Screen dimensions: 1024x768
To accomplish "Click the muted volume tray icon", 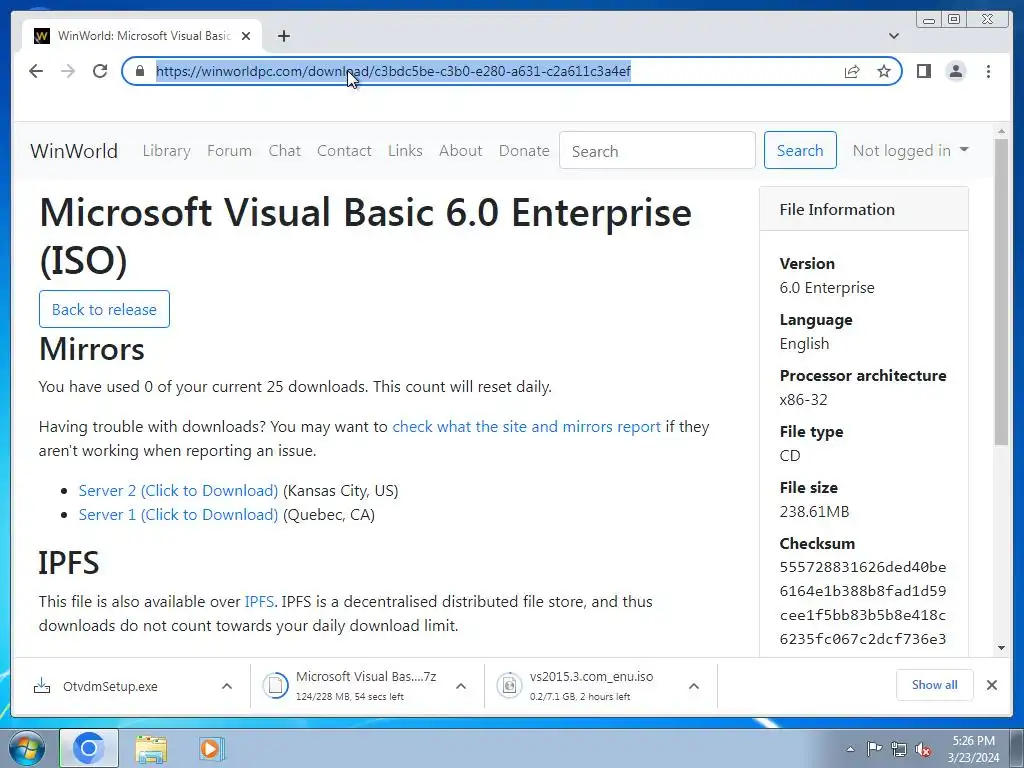I will pos(923,750).
